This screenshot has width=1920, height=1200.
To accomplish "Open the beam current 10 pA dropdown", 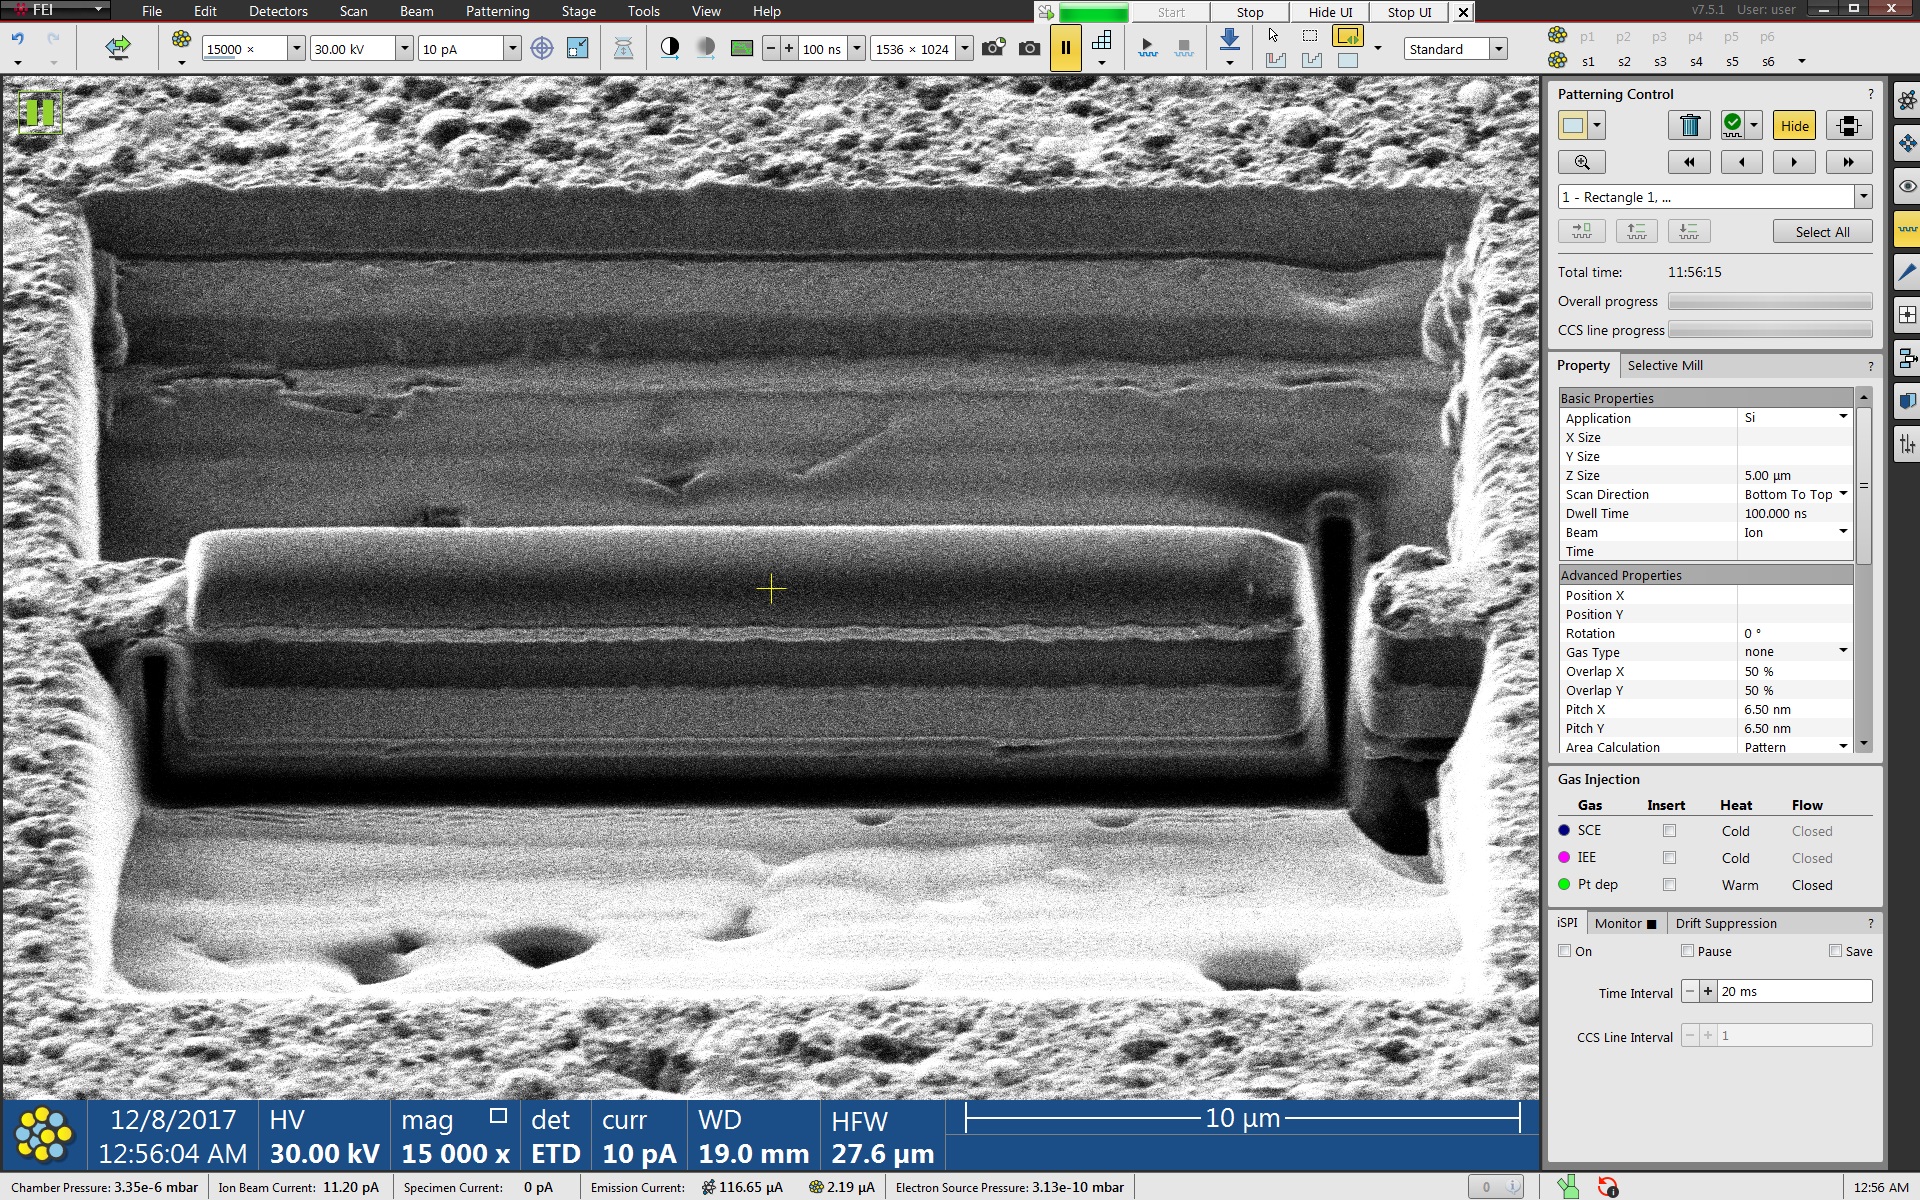I will (x=512, y=49).
